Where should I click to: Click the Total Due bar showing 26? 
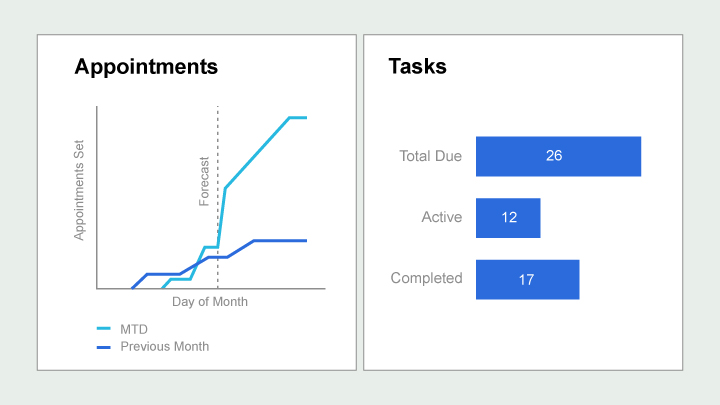[558, 156]
